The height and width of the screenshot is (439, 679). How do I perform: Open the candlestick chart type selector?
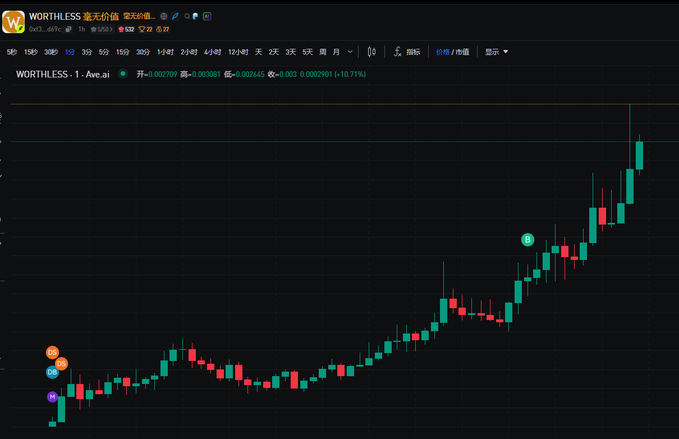click(x=372, y=52)
